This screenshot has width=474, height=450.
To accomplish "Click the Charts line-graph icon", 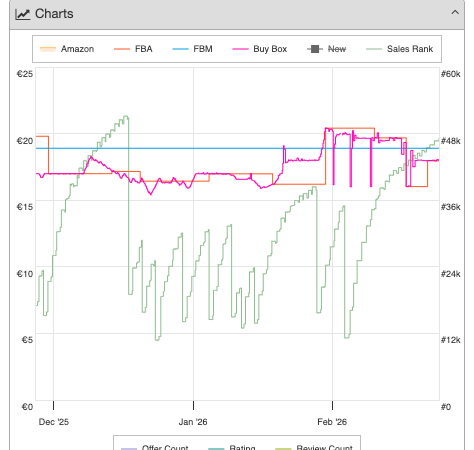I will (x=23, y=14).
